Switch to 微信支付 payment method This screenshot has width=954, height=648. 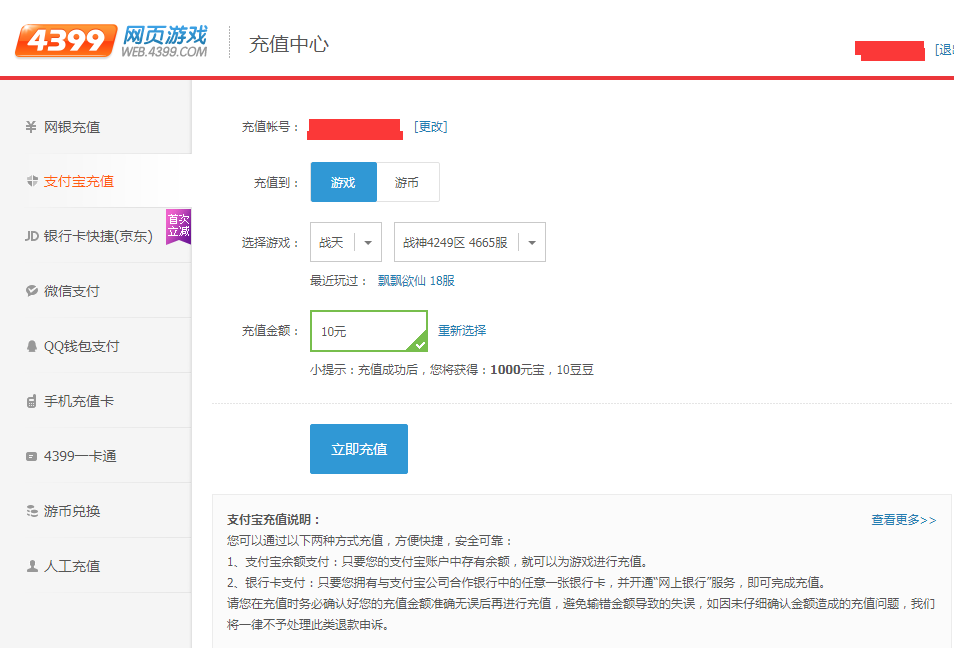coord(72,291)
